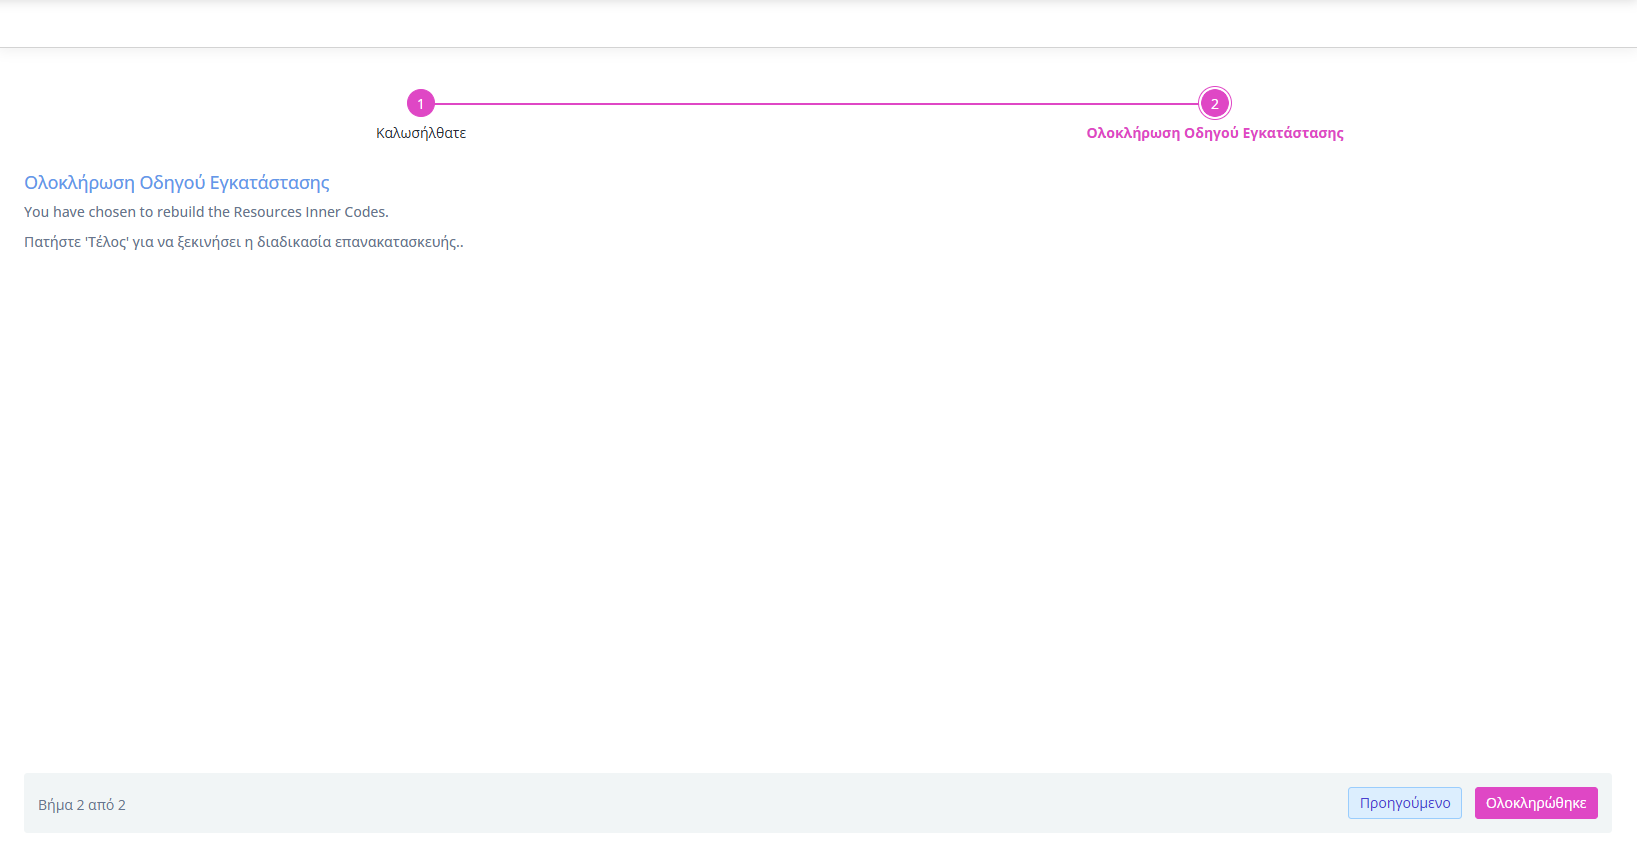Click the Καλωσήλθατε step label
Viewport: 1637px width, 854px height.
(x=421, y=133)
